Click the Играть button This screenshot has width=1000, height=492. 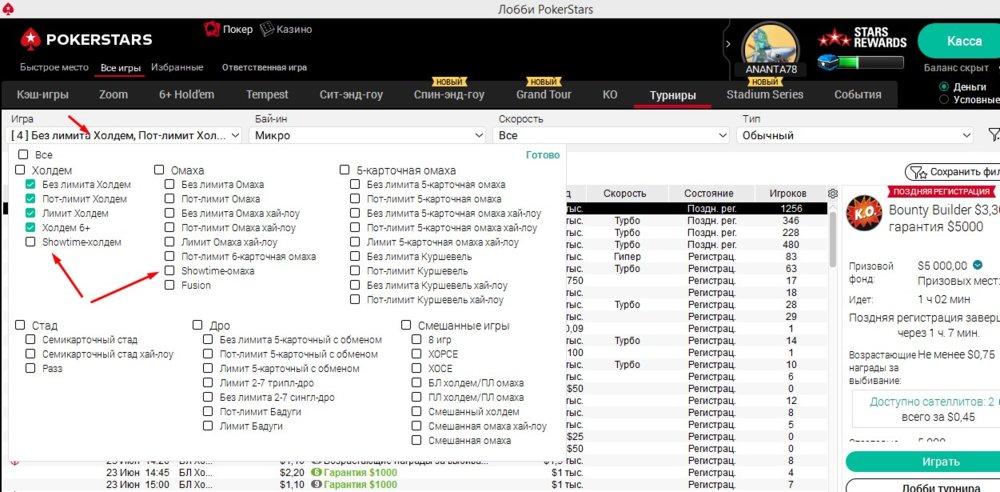922,461
